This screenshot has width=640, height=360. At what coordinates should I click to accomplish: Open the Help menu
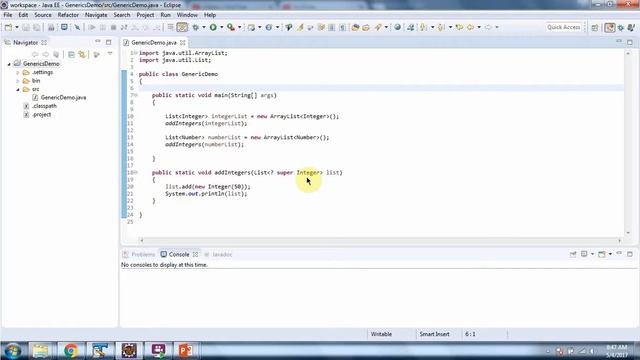(210, 15)
